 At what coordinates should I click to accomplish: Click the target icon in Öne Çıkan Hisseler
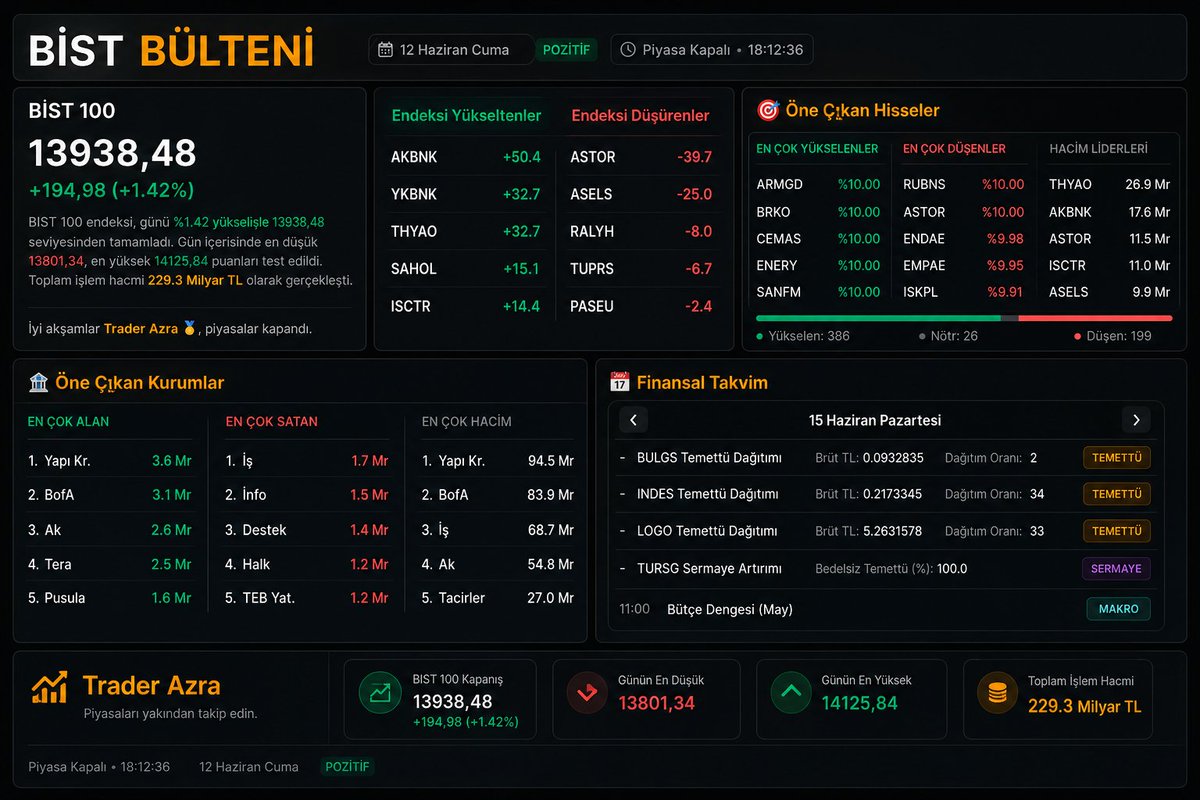(x=768, y=110)
